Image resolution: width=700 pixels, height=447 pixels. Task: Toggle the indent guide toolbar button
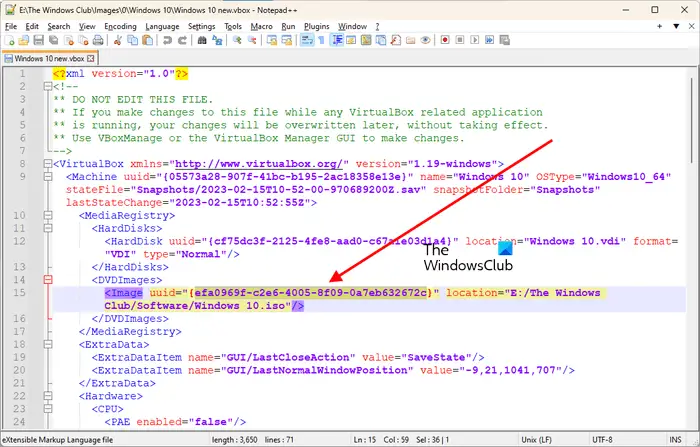337,40
